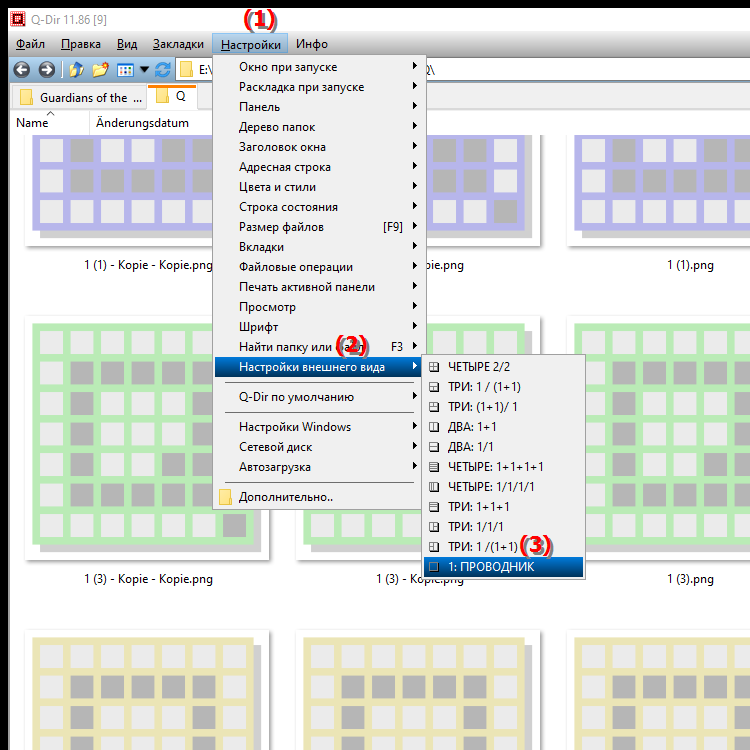This screenshot has width=750, height=750.
Task: Select the ТРИ: 1 /(1+1) layout icon
Action: tap(434, 547)
